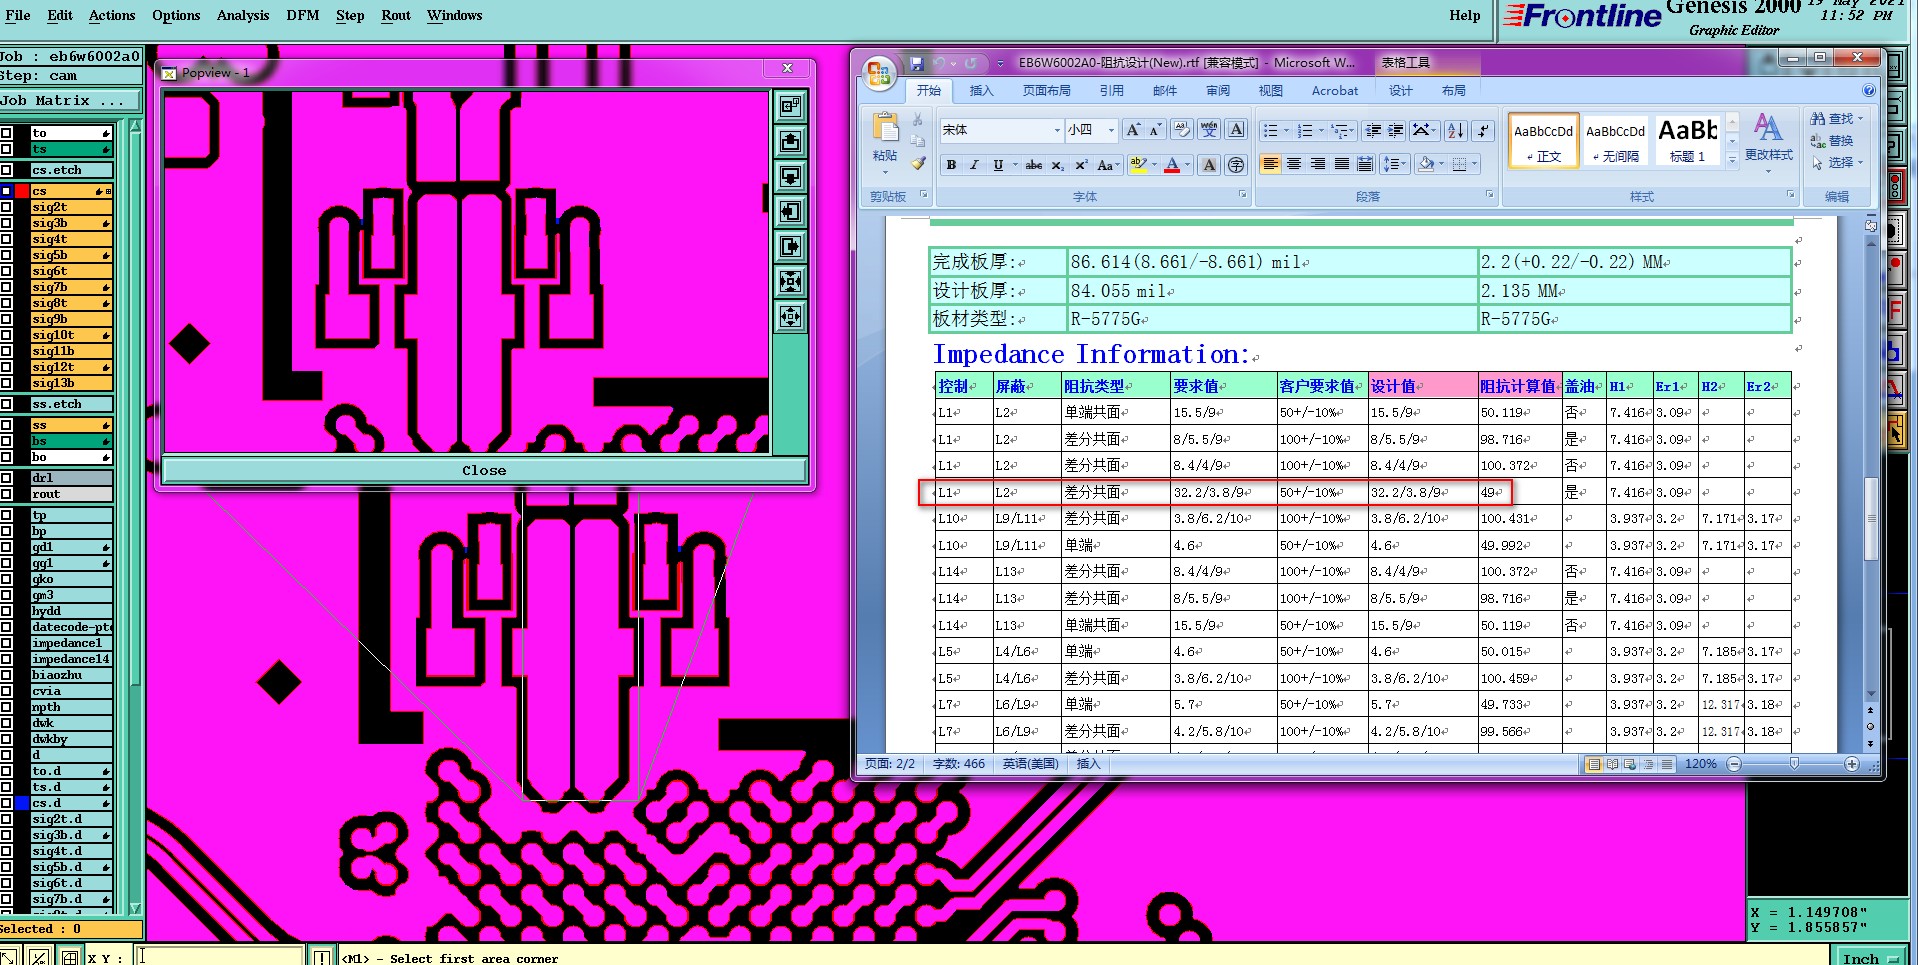Viewport: 1918px width, 965px height.
Task: Open the Actions menu in Genesis
Action: coord(112,15)
